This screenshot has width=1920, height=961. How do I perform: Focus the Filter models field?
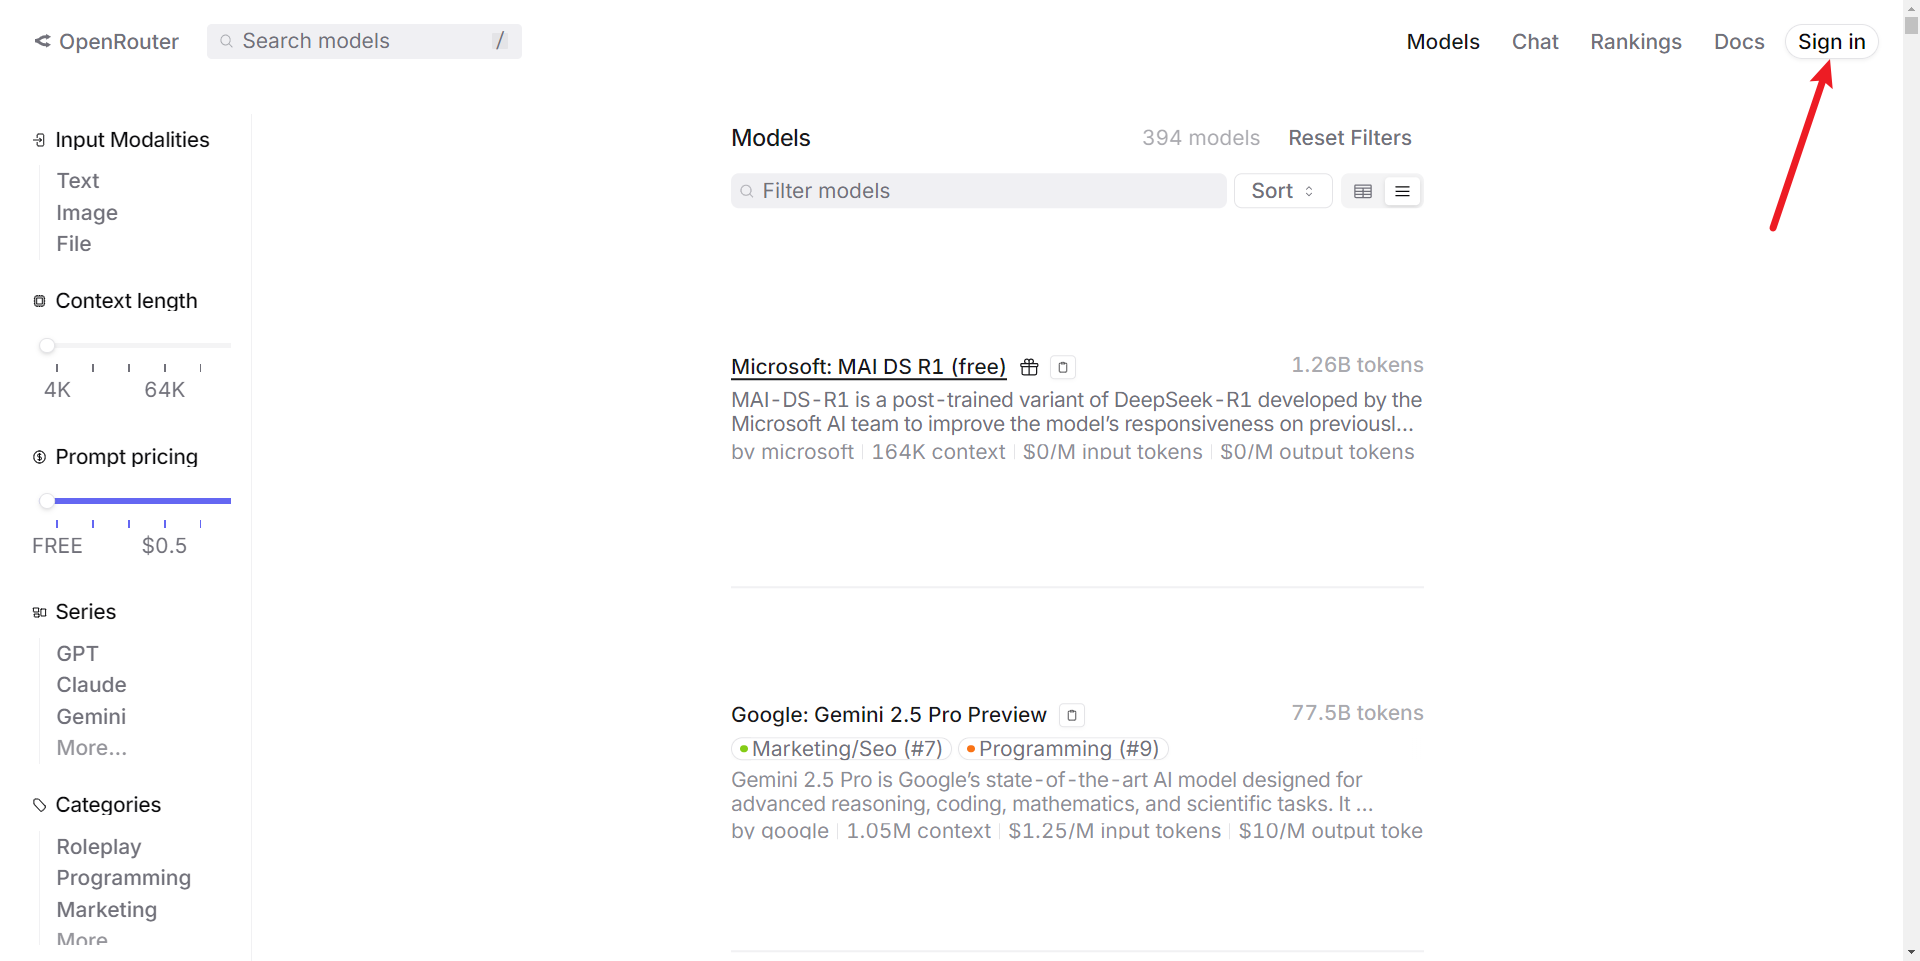(x=979, y=191)
